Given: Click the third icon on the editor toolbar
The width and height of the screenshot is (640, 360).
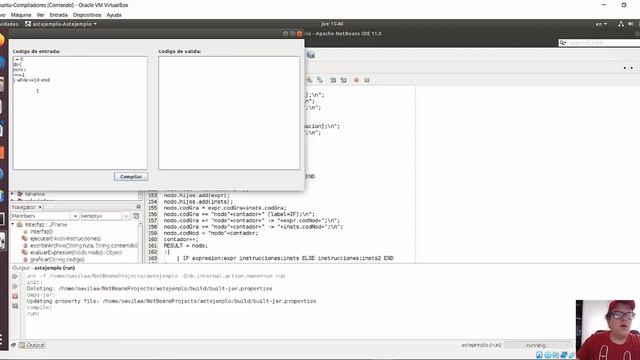Looking at the screenshot, I should (x=333, y=80).
